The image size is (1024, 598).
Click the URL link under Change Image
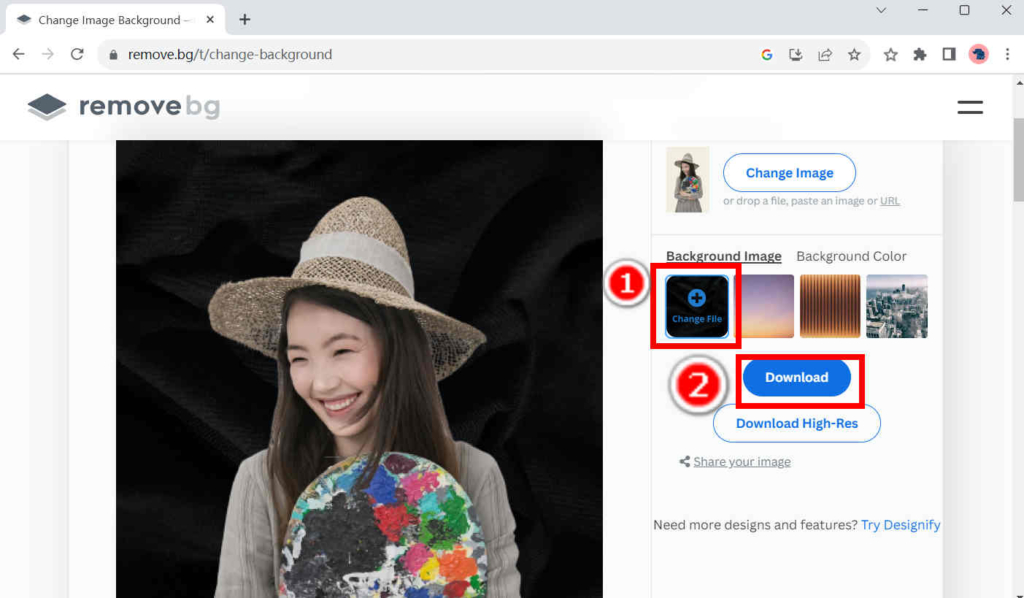click(x=889, y=200)
